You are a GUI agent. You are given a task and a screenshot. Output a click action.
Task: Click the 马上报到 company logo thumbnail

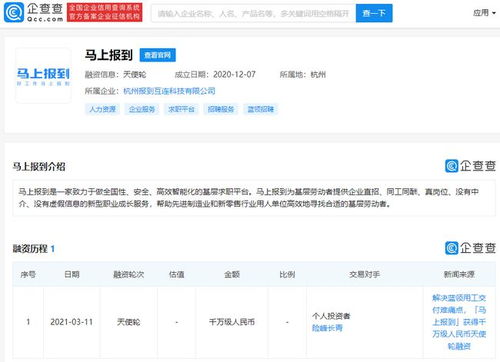click(43, 76)
